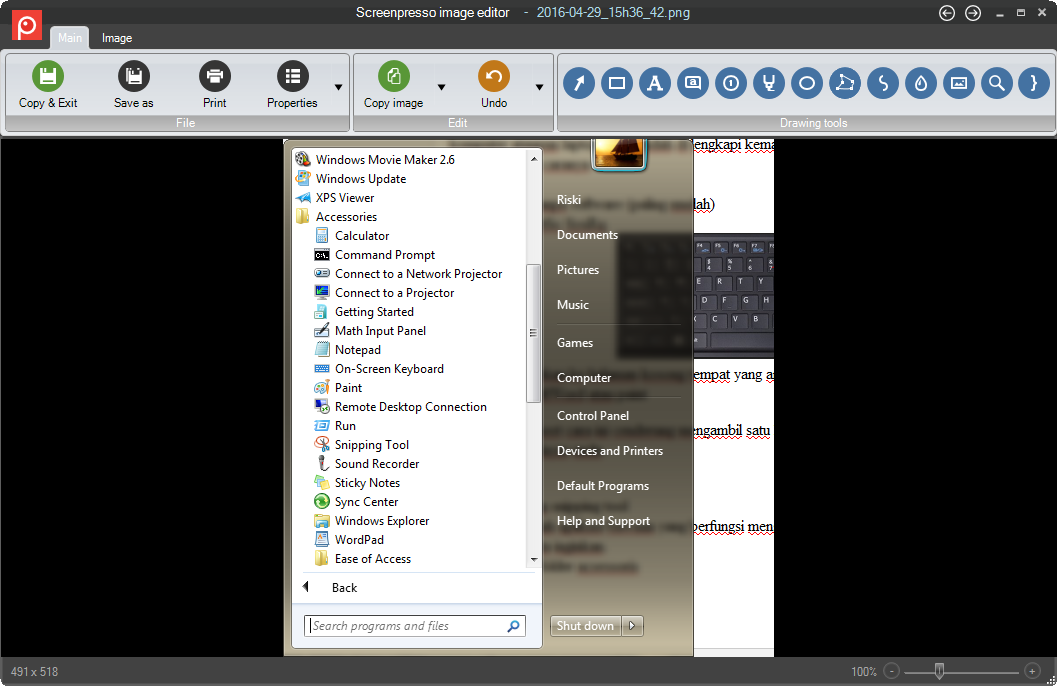Screen dimensions: 1057x686
Task: Click the Paint entry
Action: (349, 387)
